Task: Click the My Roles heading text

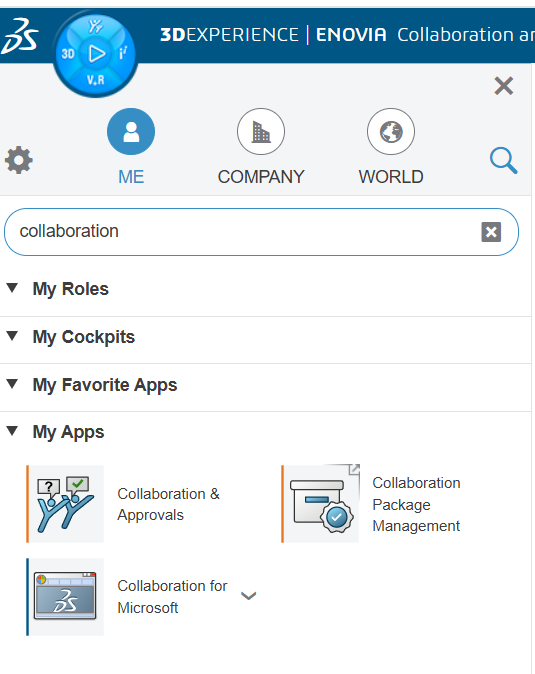Action: (x=71, y=289)
